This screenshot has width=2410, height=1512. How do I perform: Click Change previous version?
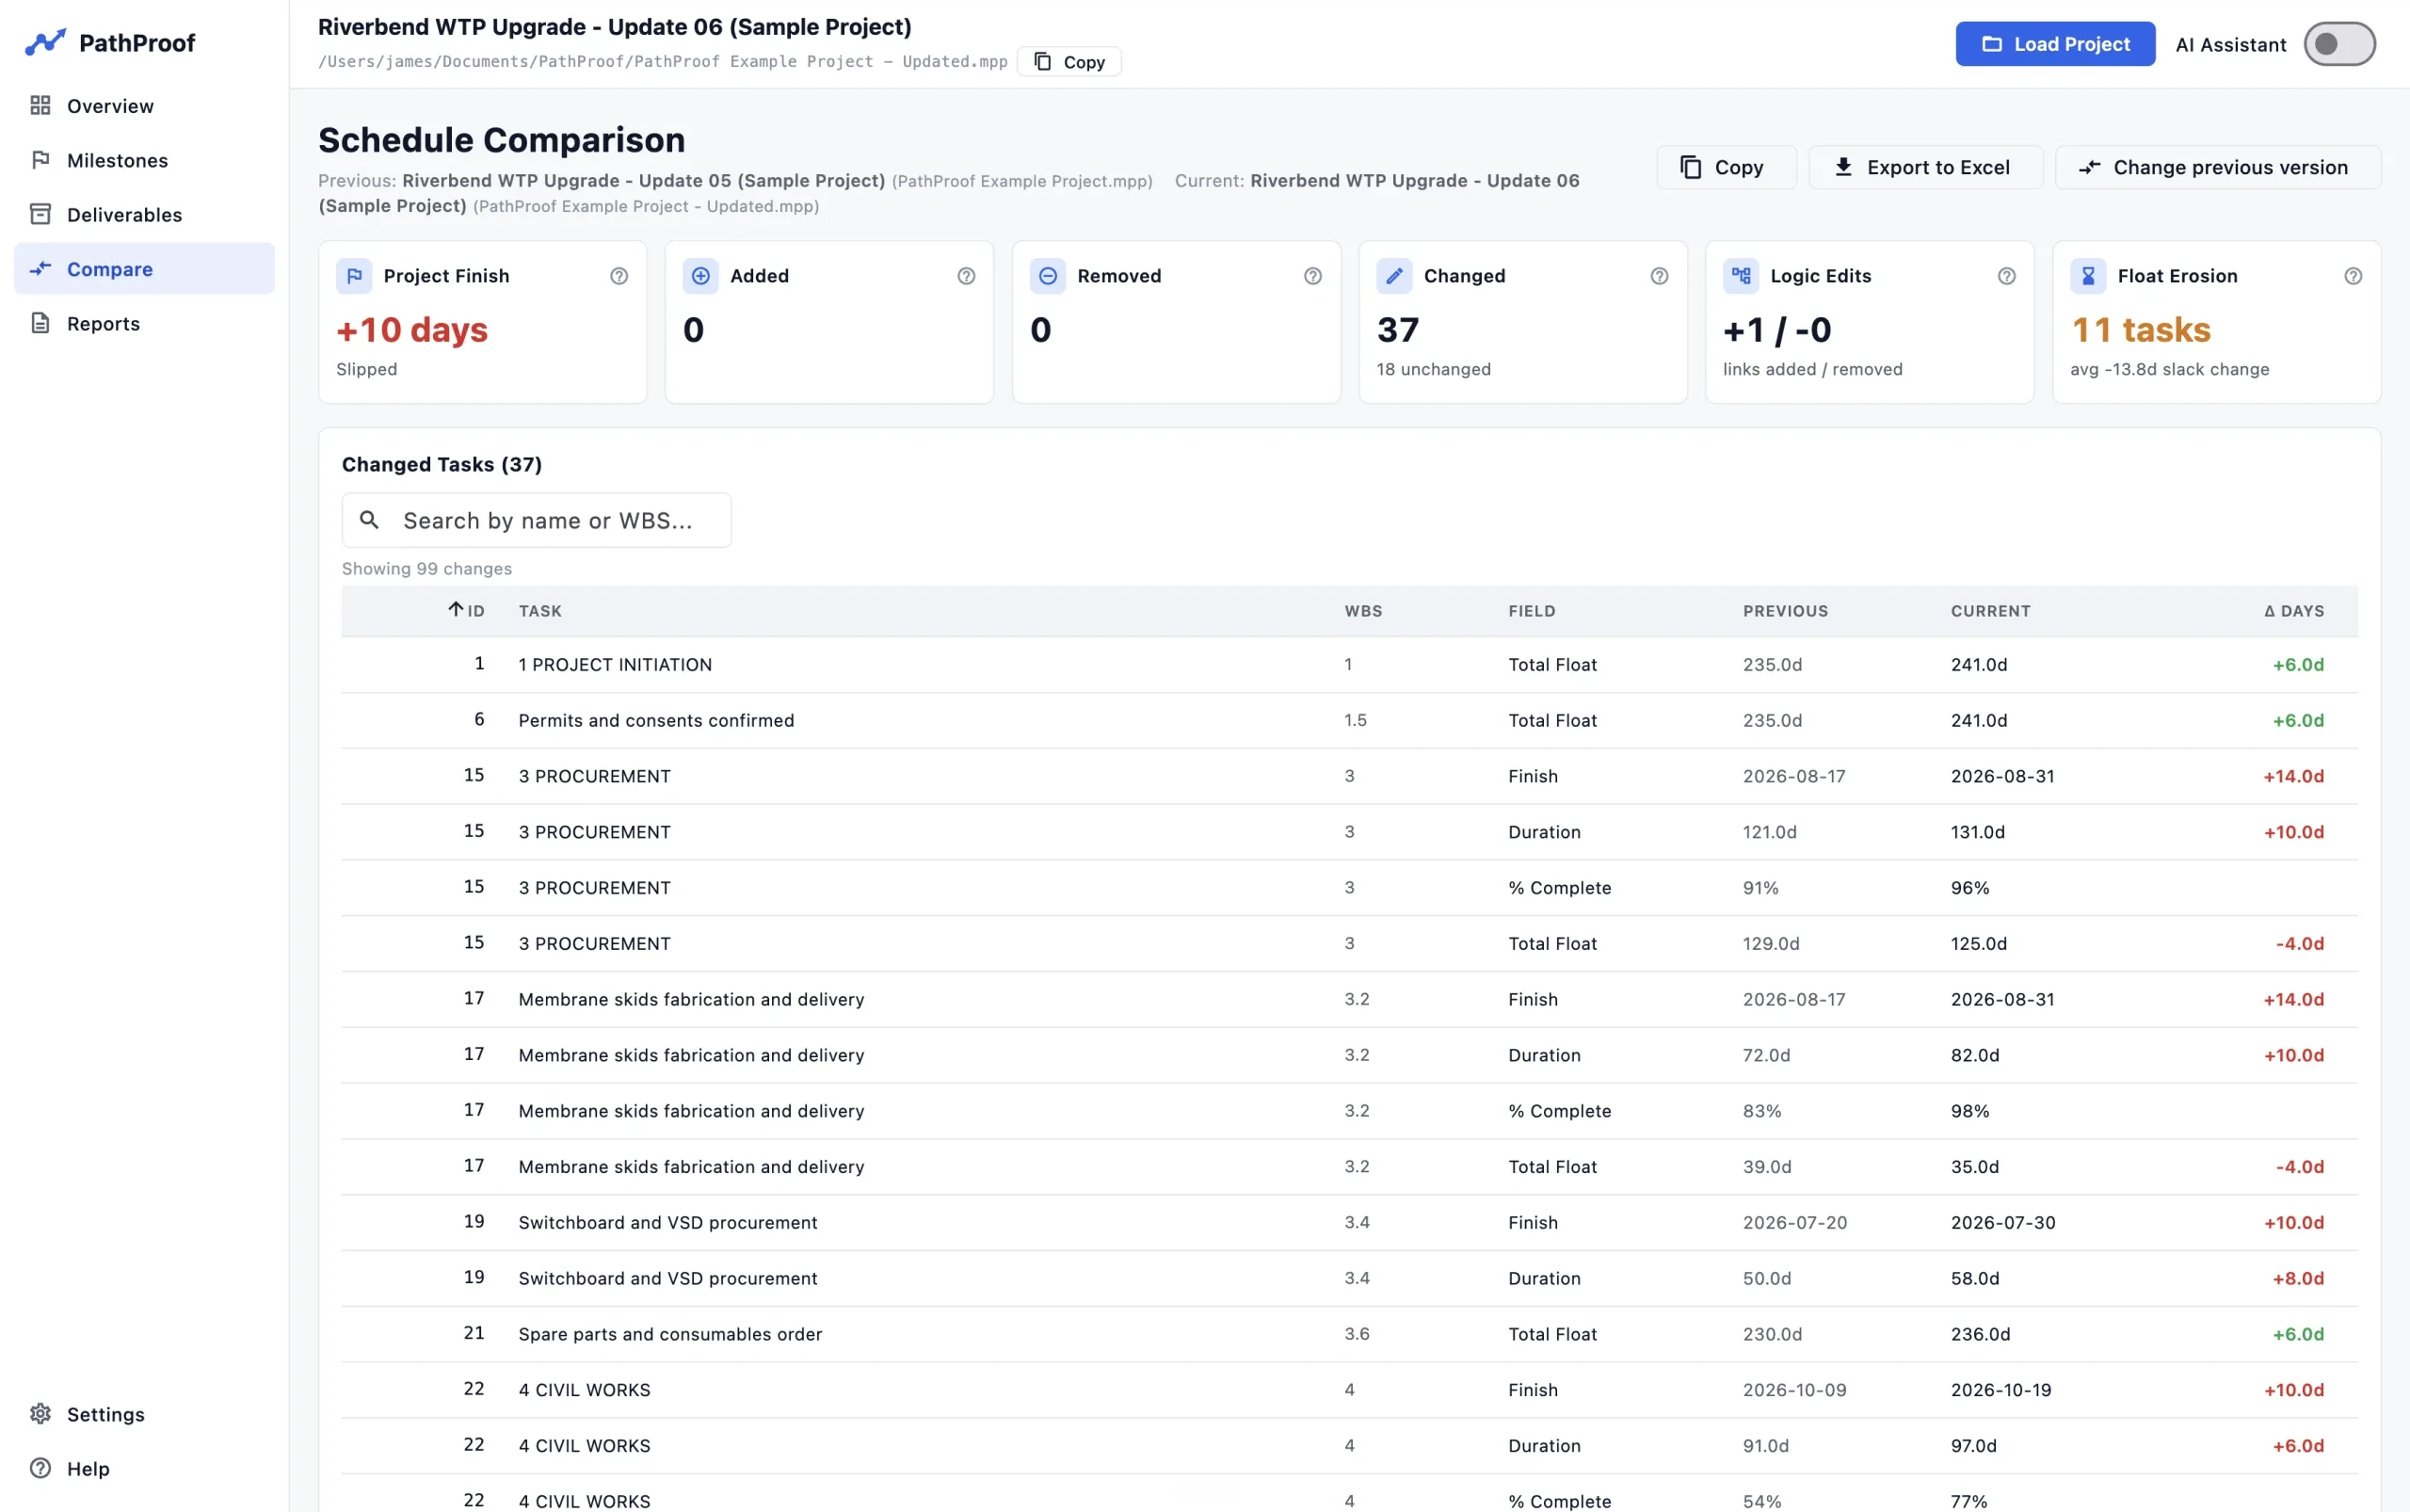[x=2217, y=167]
